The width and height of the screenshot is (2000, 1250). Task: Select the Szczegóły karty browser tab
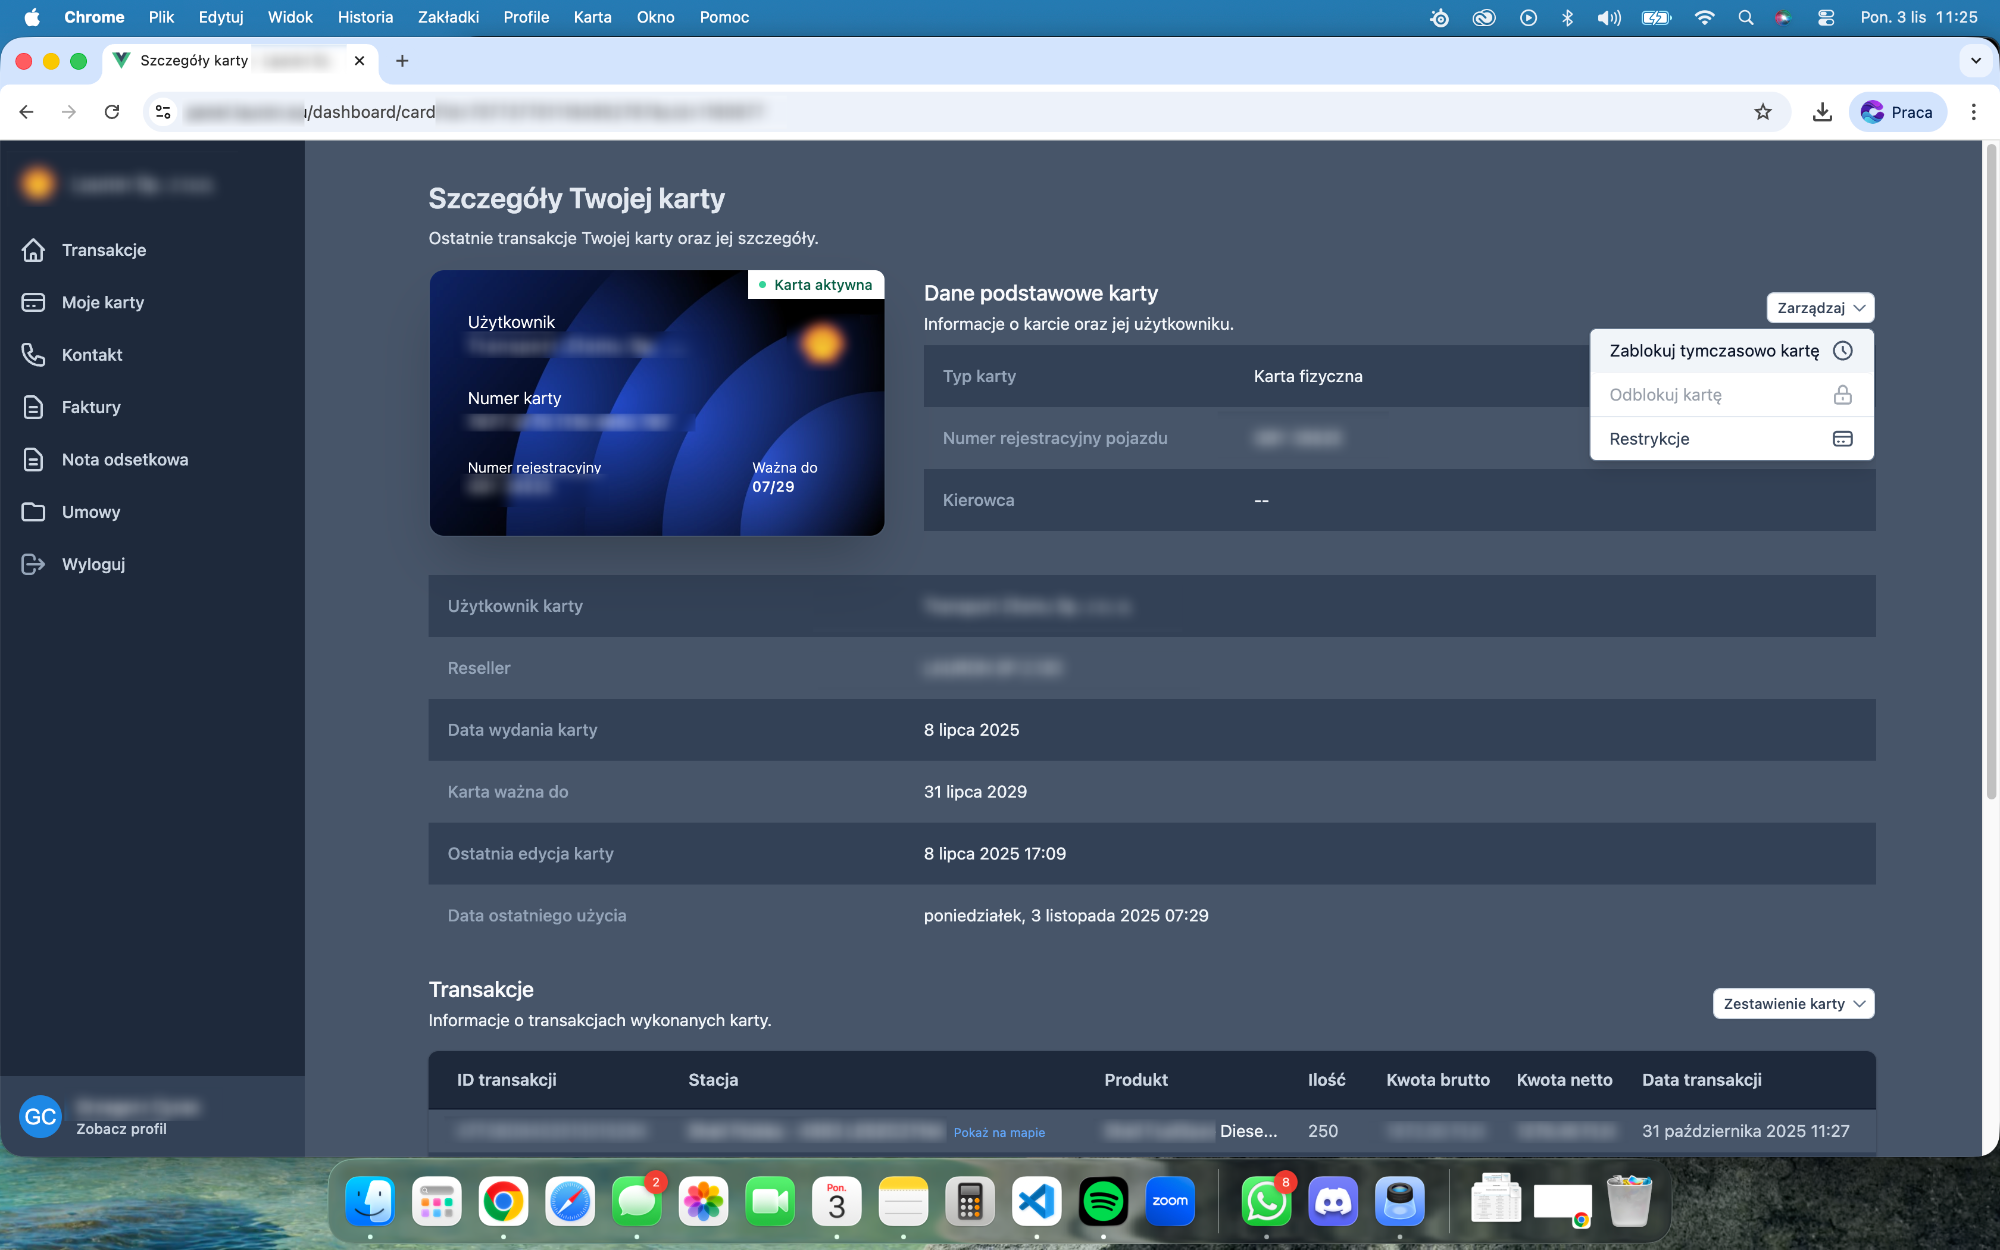click(192, 61)
